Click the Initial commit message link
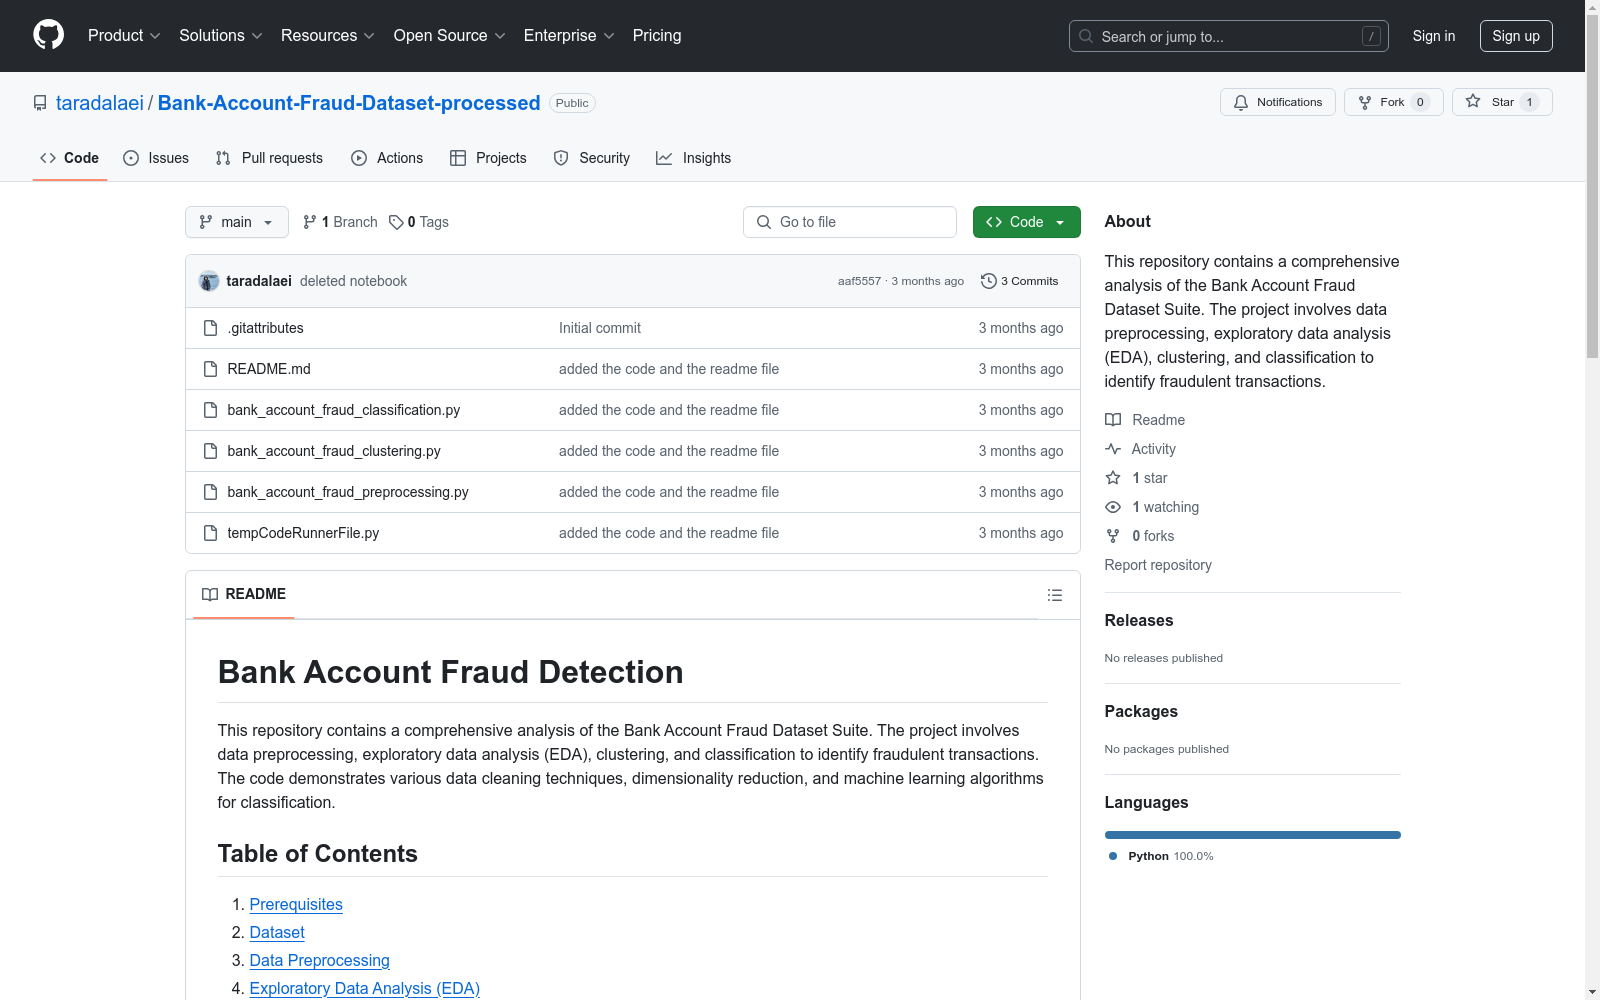 coord(600,328)
